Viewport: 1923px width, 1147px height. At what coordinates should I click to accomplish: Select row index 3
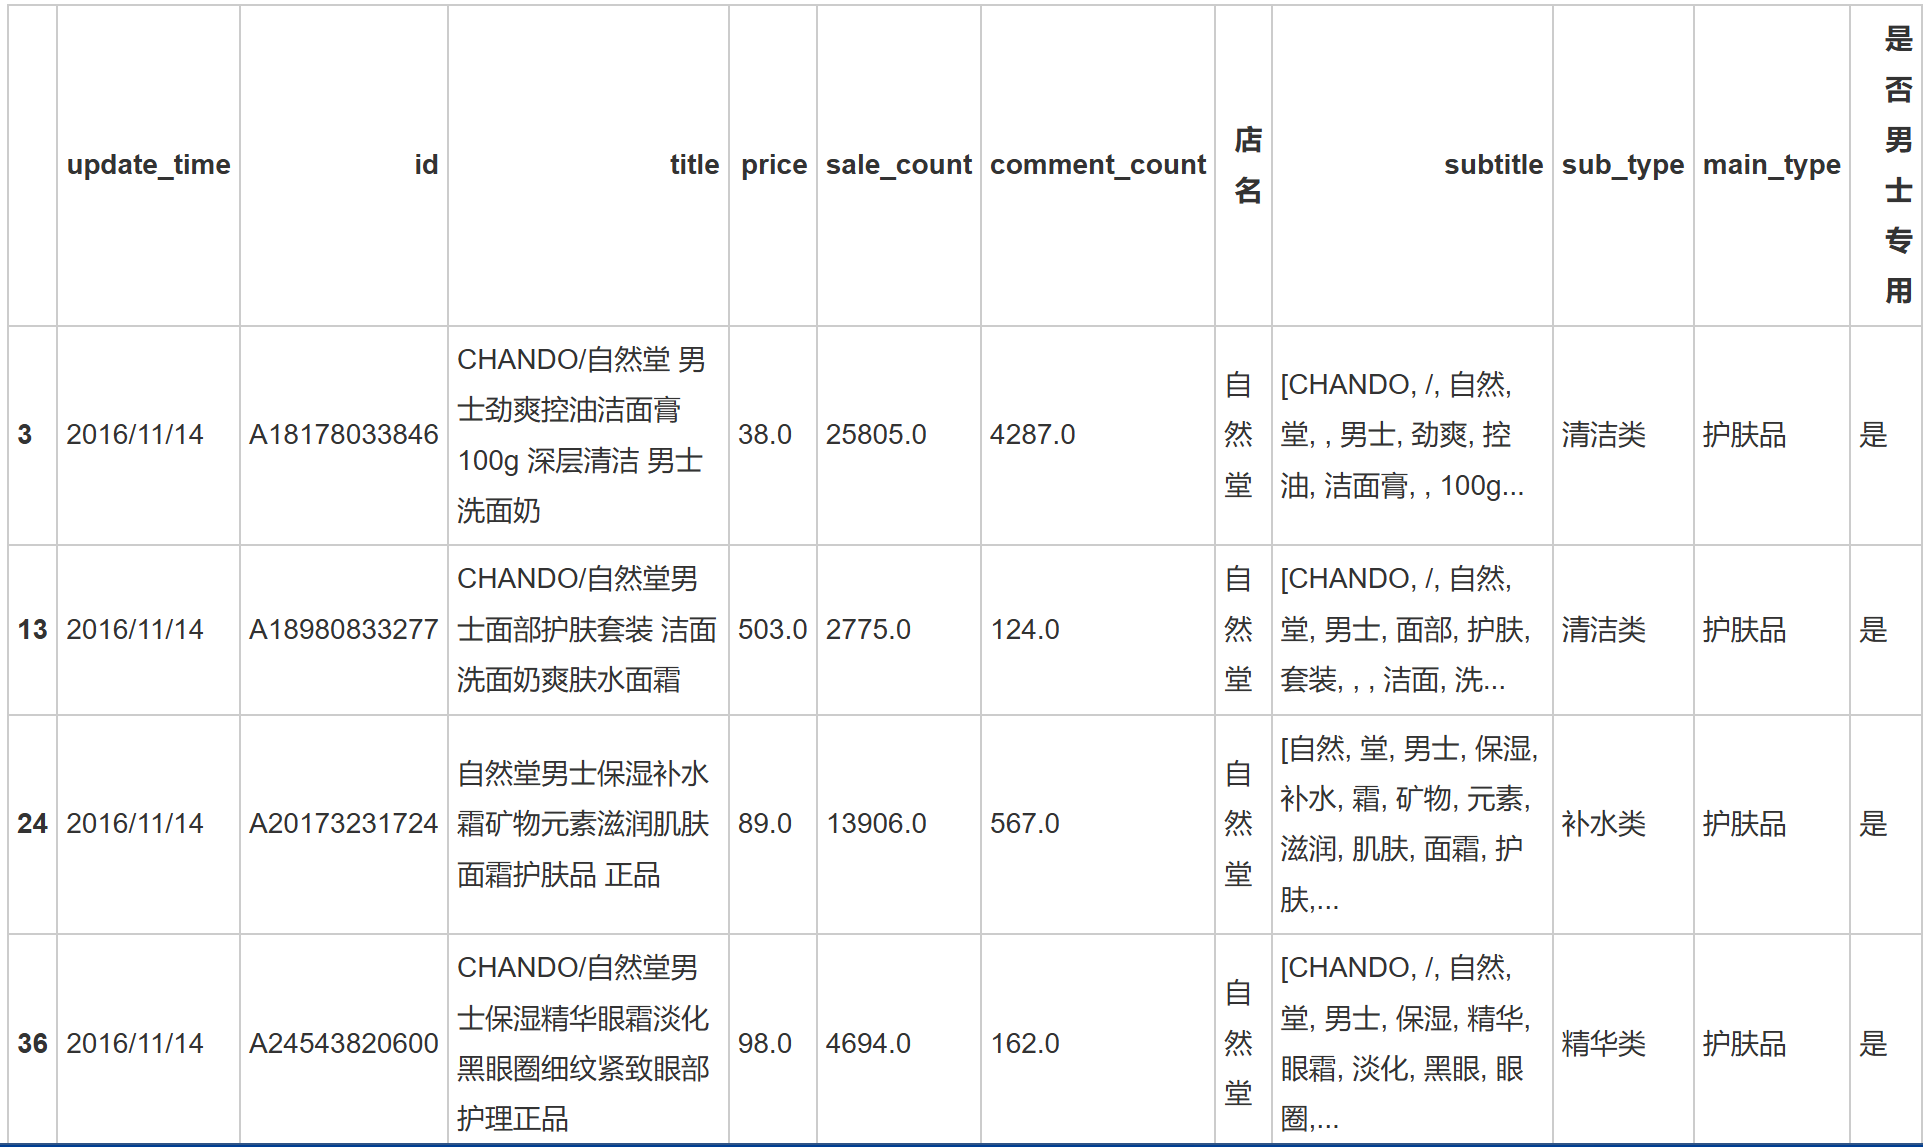(32, 435)
